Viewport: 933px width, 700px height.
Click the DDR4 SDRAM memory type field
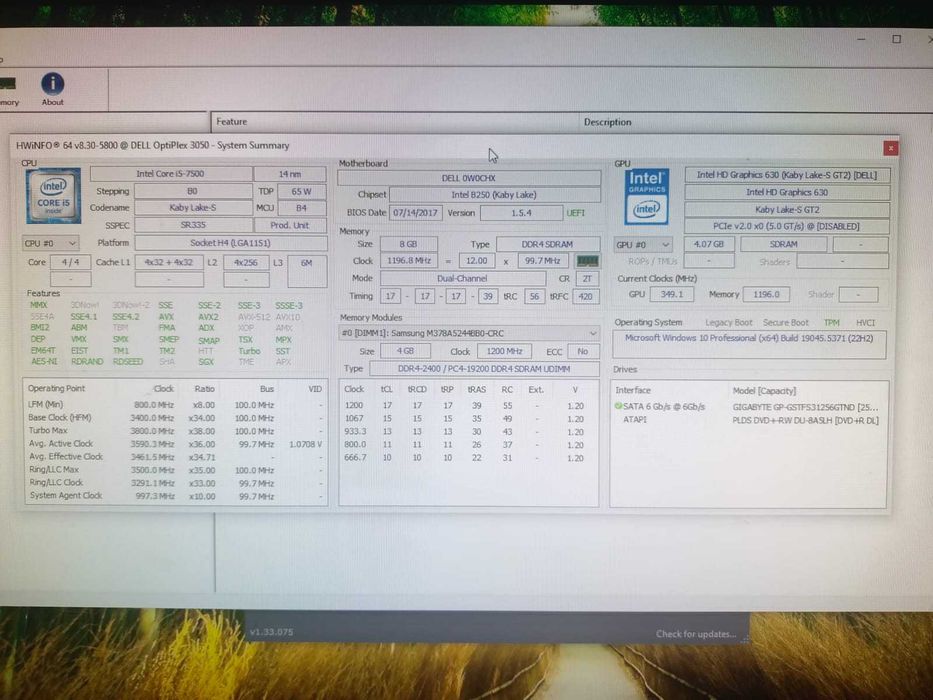click(x=547, y=244)
